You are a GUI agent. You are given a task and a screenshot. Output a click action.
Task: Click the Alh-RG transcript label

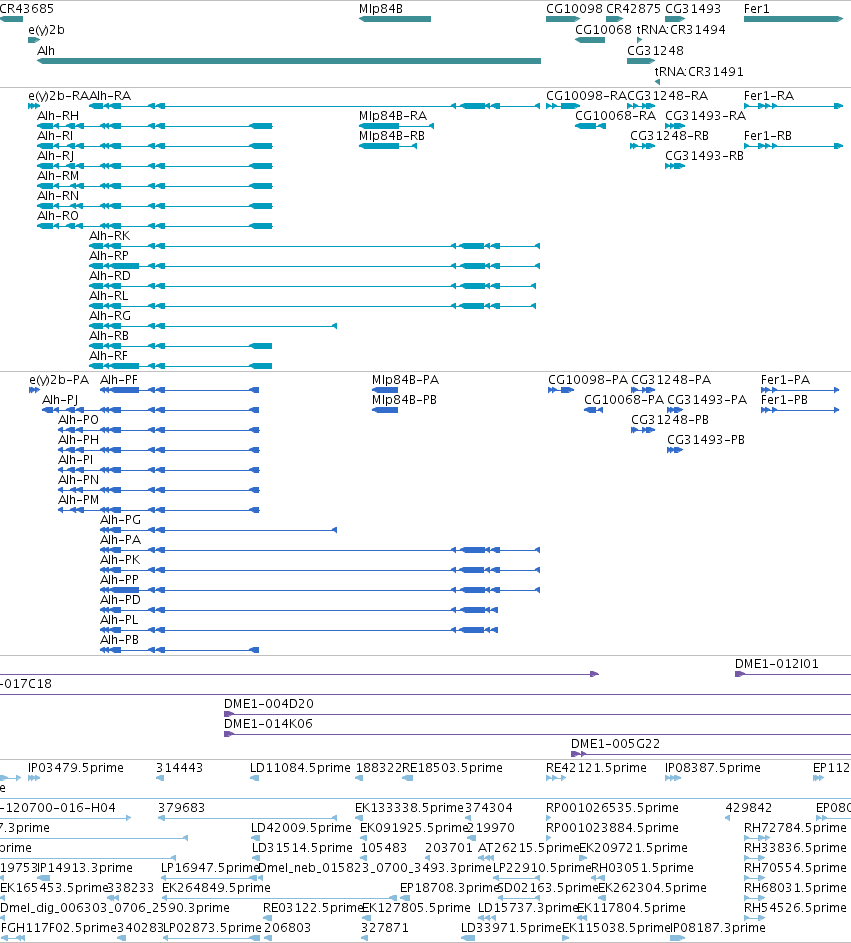(109, 316)
